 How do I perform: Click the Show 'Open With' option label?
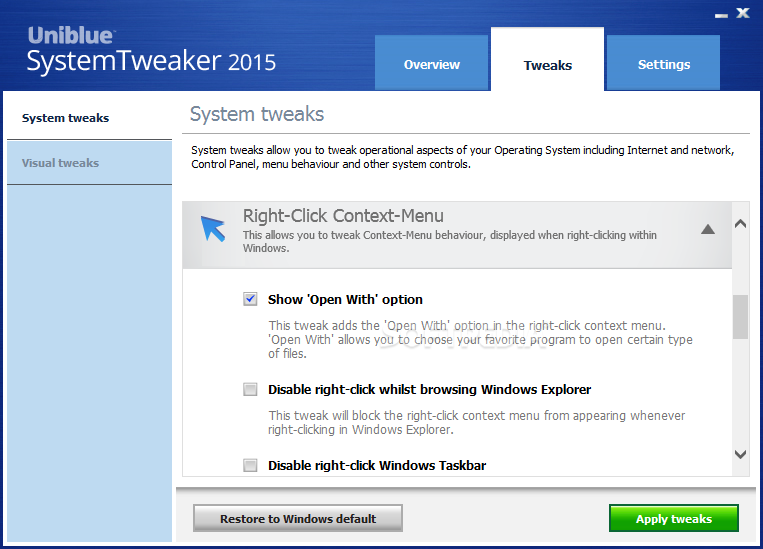345,299
